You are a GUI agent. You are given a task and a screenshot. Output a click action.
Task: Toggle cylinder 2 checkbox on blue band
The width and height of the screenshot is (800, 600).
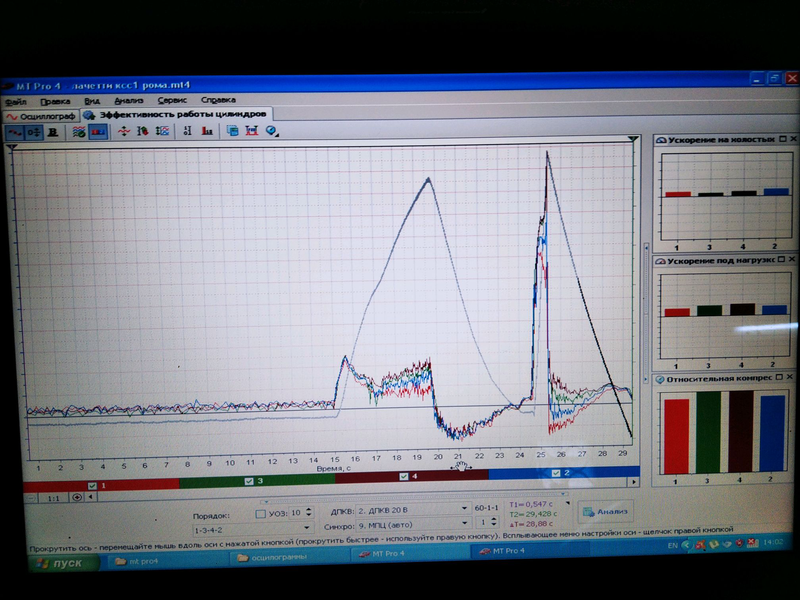[x=556, y=473]
